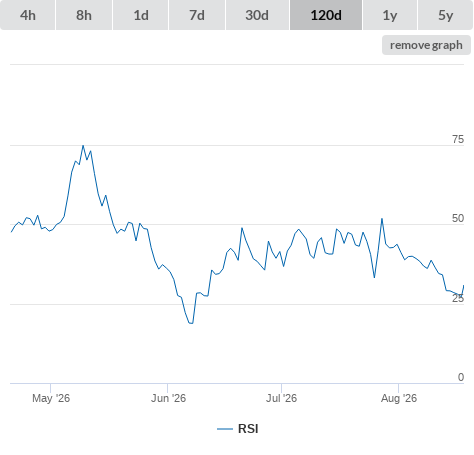Click the May '26 axis label
474x455 pixels.
[51, 398]
